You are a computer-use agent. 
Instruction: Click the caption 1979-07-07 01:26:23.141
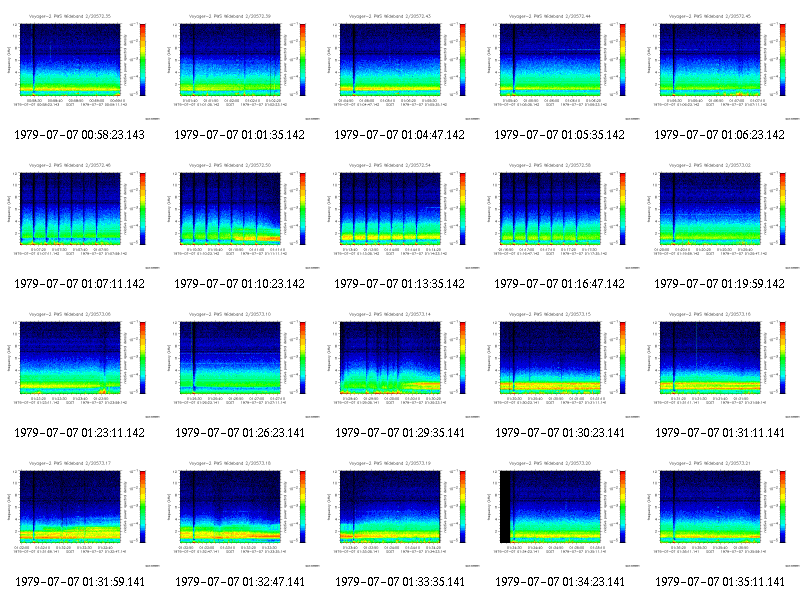tap(240, 433)
